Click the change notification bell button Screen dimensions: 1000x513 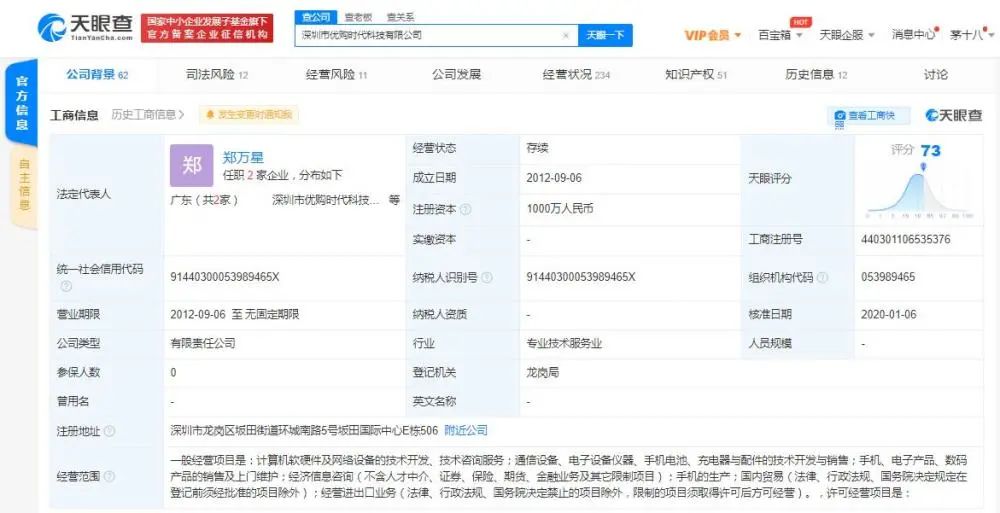point(248,115)
